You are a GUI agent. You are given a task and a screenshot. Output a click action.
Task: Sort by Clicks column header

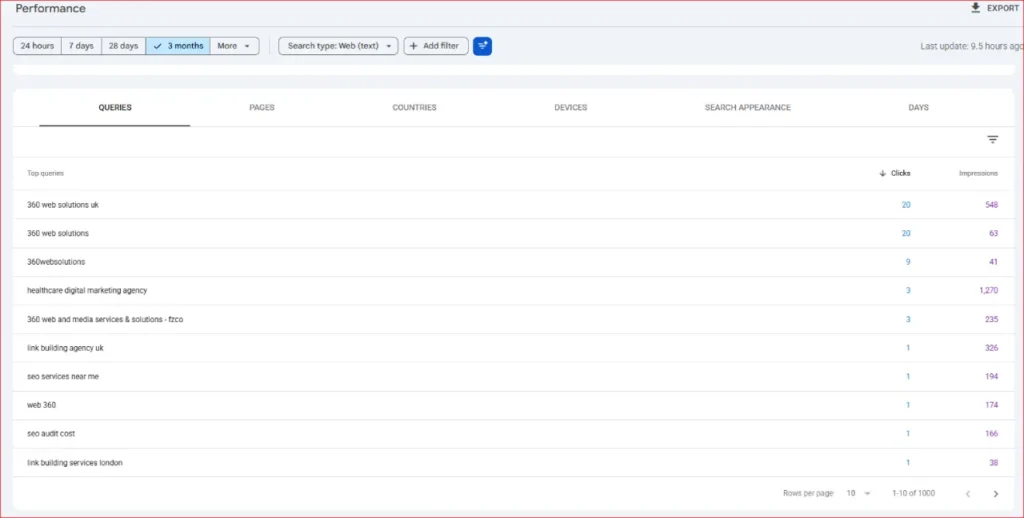[895, 173]
